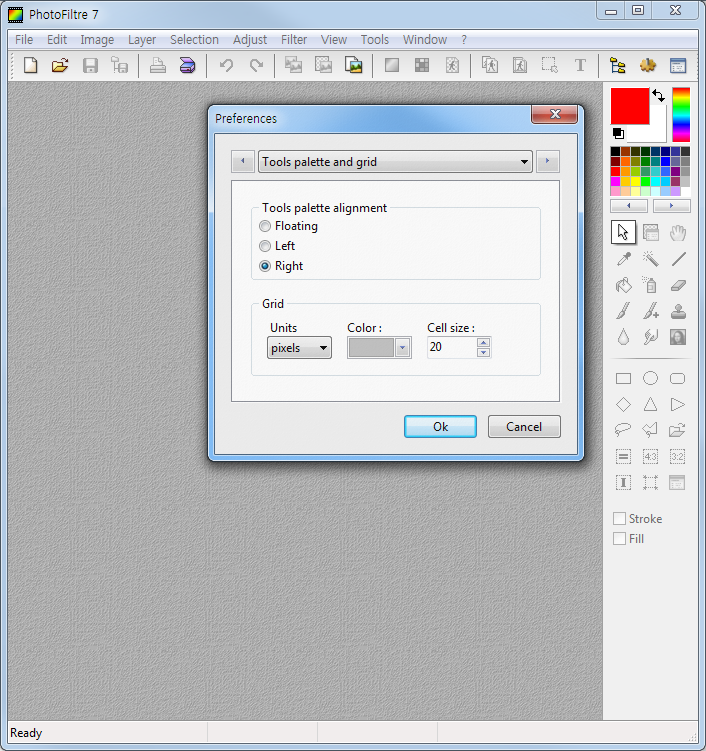Viewport: 706px width, 751px height.
Task: Select the Left alignment radio button
Action: [x=265, y=246]
